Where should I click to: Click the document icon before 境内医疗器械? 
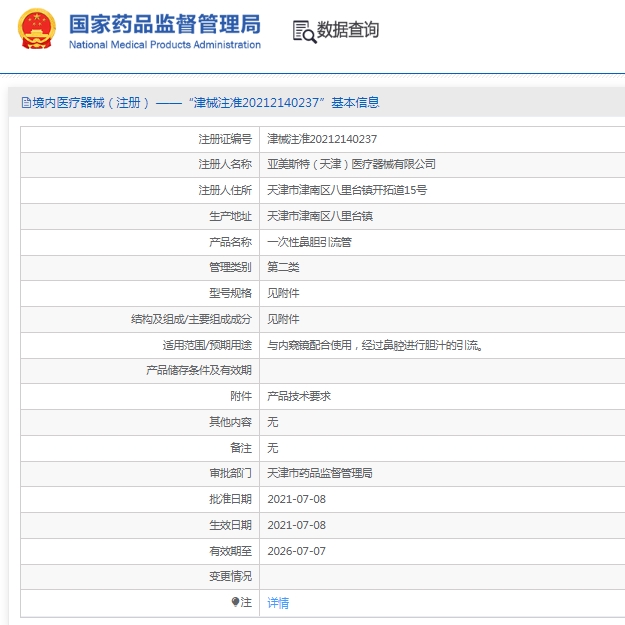pyautogui.click(x=26, y=103)
